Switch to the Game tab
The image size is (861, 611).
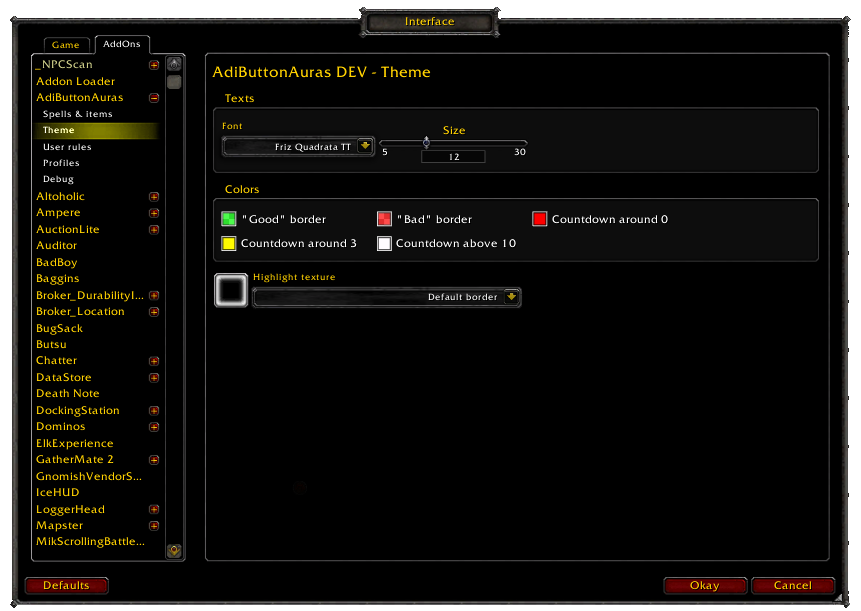[x=66, y=45]
